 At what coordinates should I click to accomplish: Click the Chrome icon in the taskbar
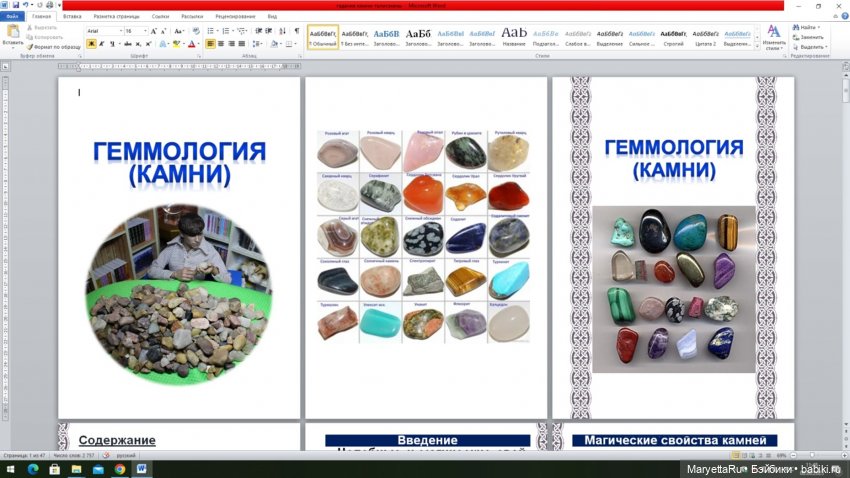point(119,468)
